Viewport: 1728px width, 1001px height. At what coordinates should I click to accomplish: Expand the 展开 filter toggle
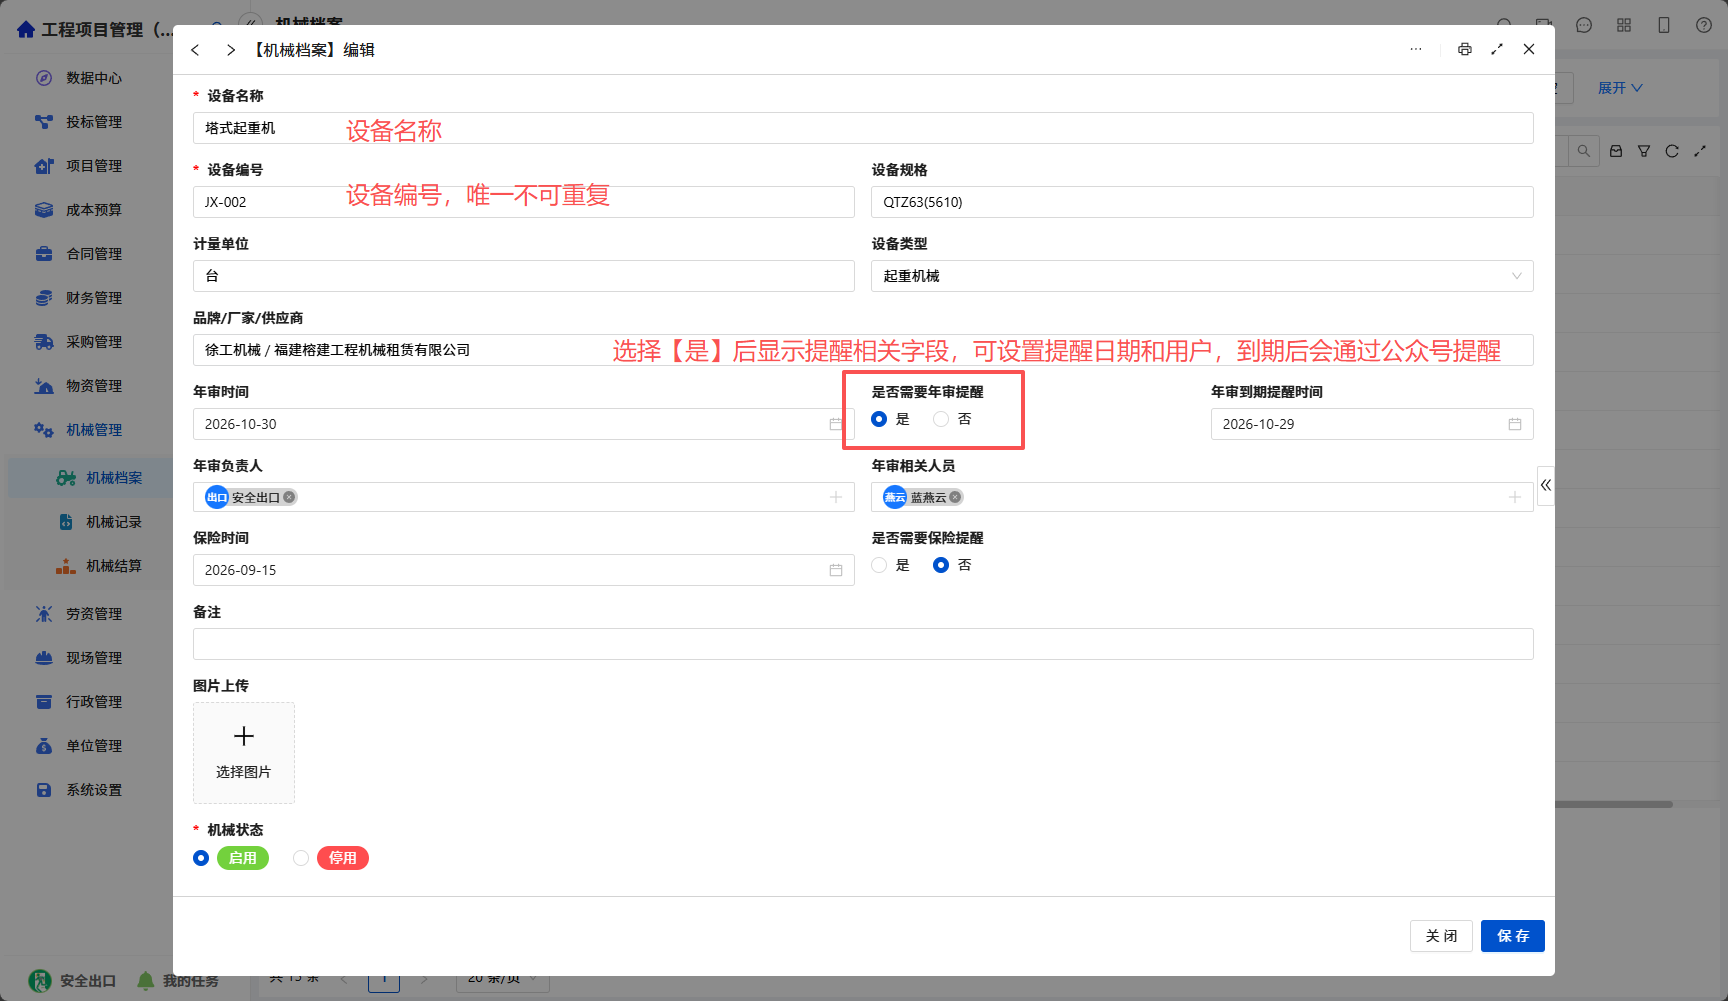1620,88
